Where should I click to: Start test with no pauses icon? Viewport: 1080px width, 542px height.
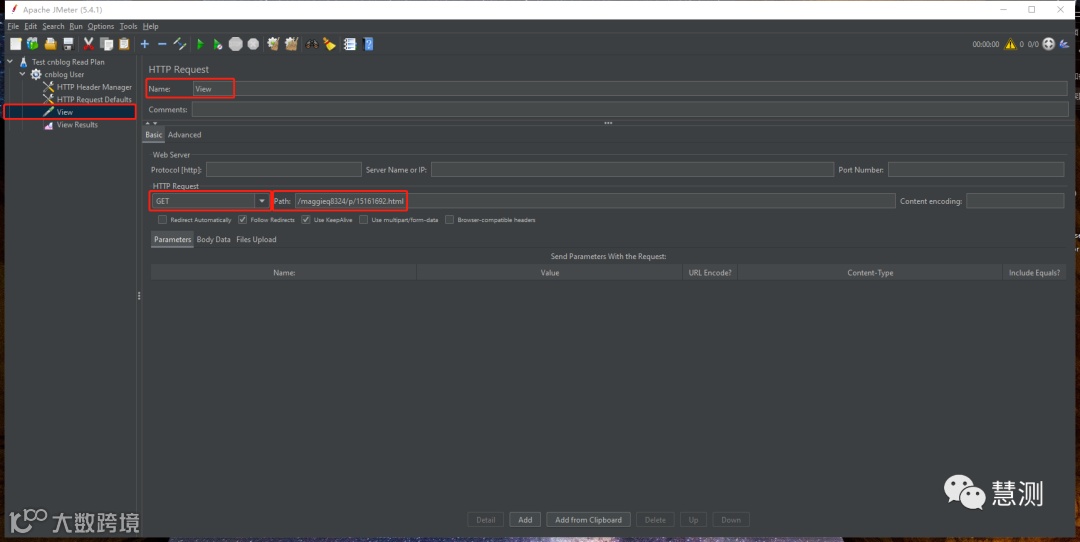218,44
